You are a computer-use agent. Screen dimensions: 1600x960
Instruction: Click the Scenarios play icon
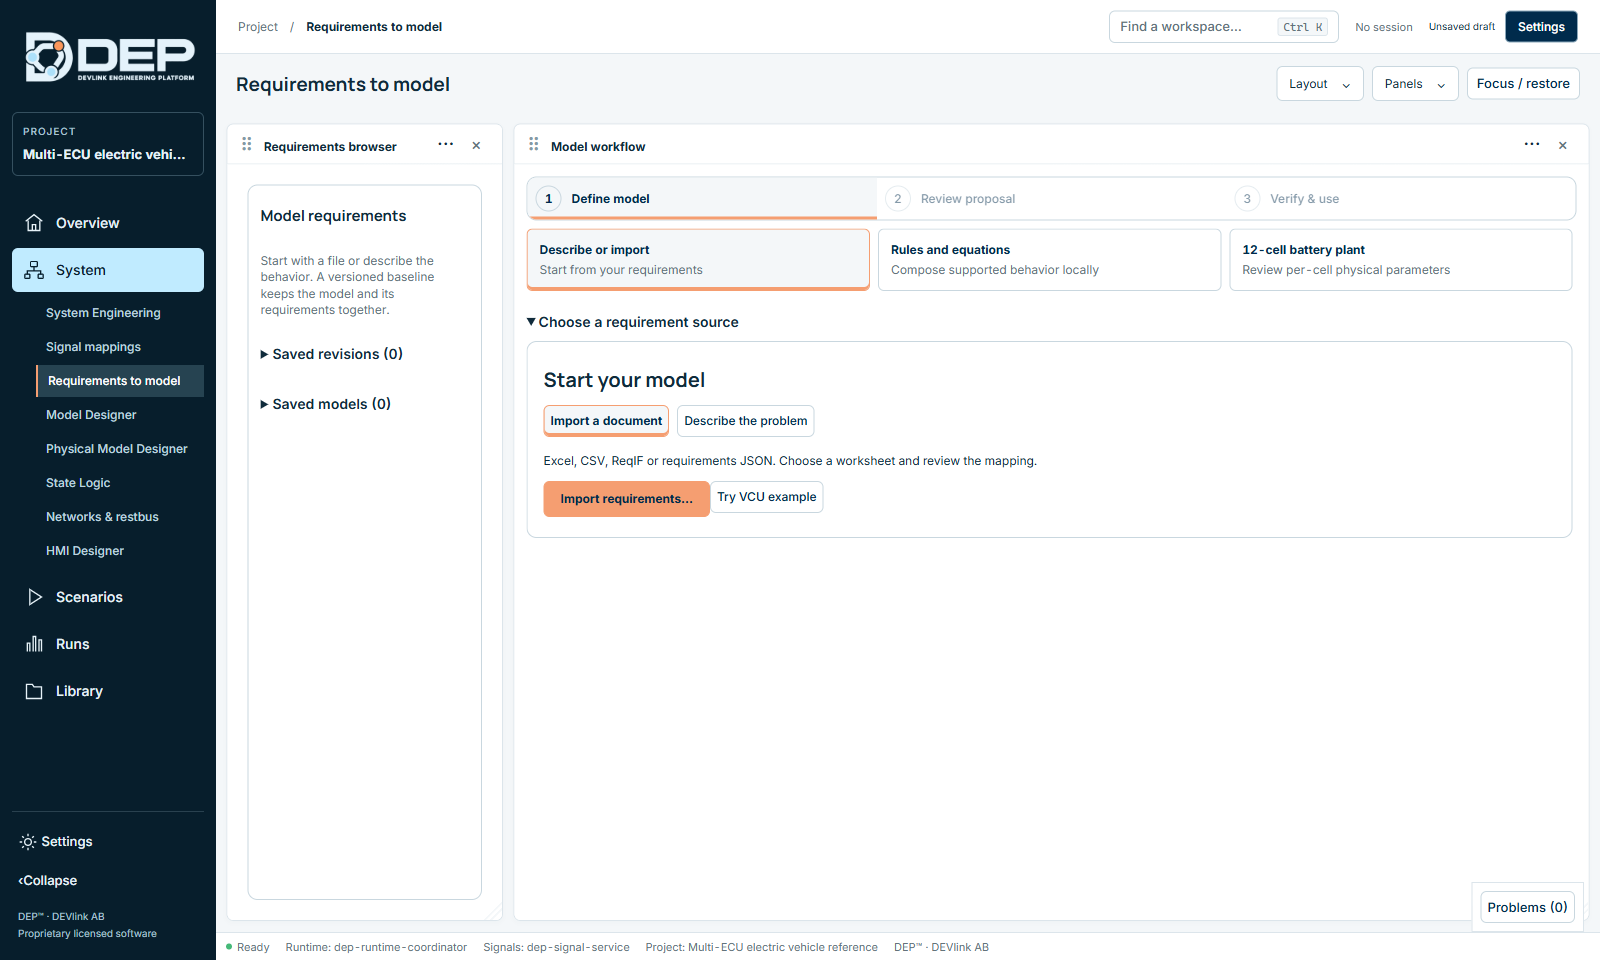click(x=34, y=597)
